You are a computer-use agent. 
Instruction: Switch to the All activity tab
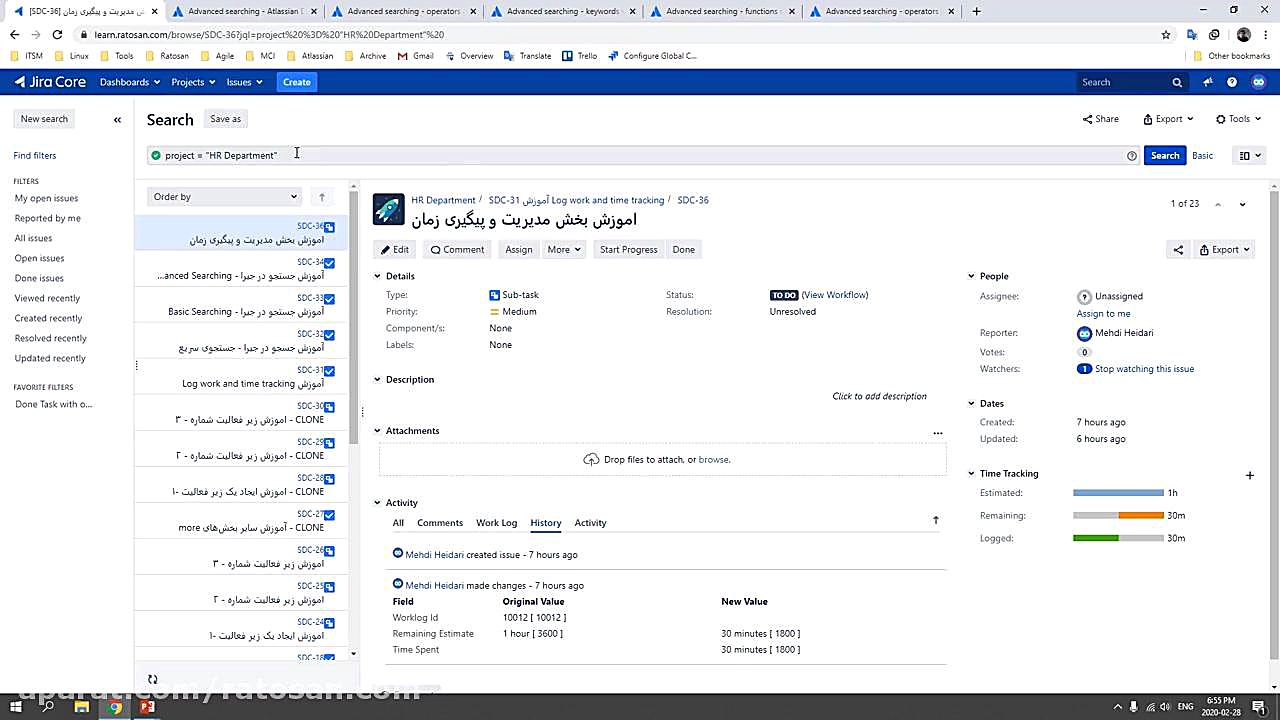[x=398, y=523]
